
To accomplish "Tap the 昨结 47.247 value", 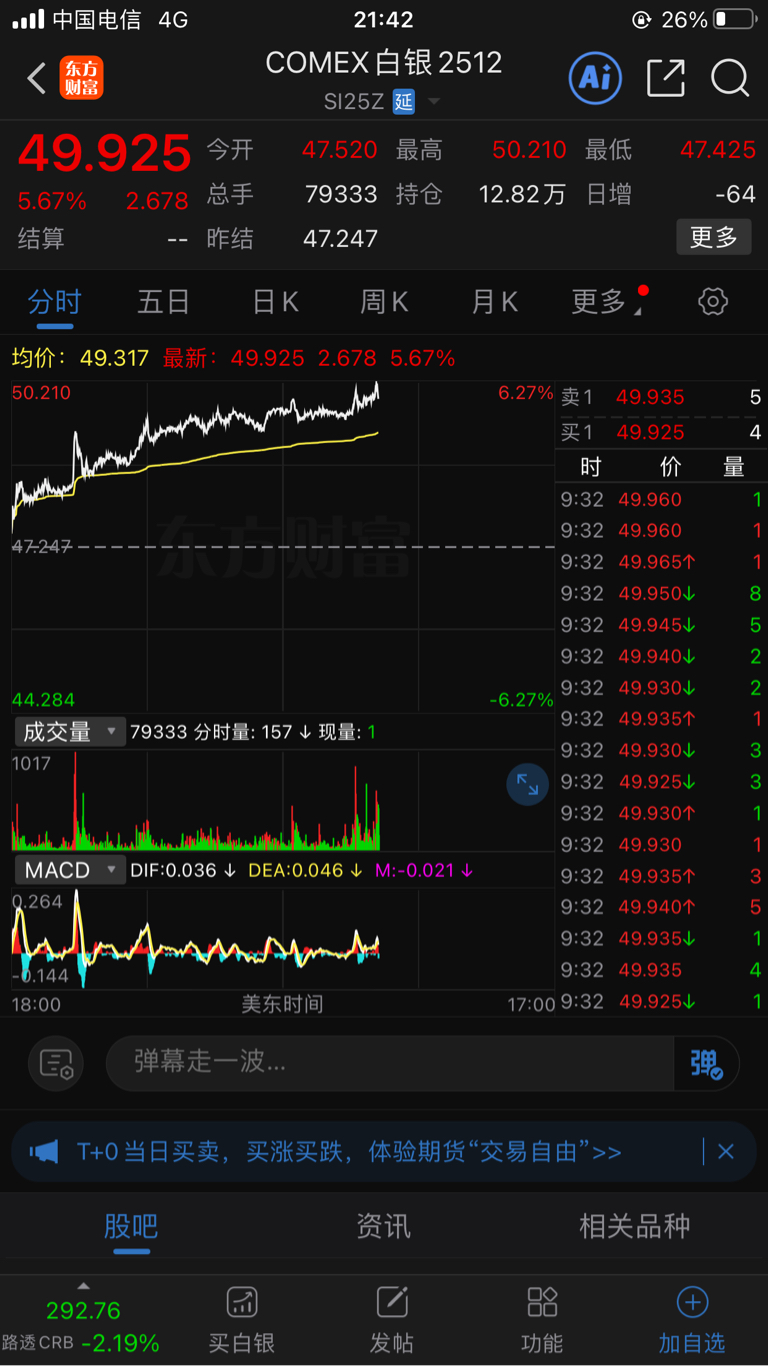I will (x=340, y=238).
